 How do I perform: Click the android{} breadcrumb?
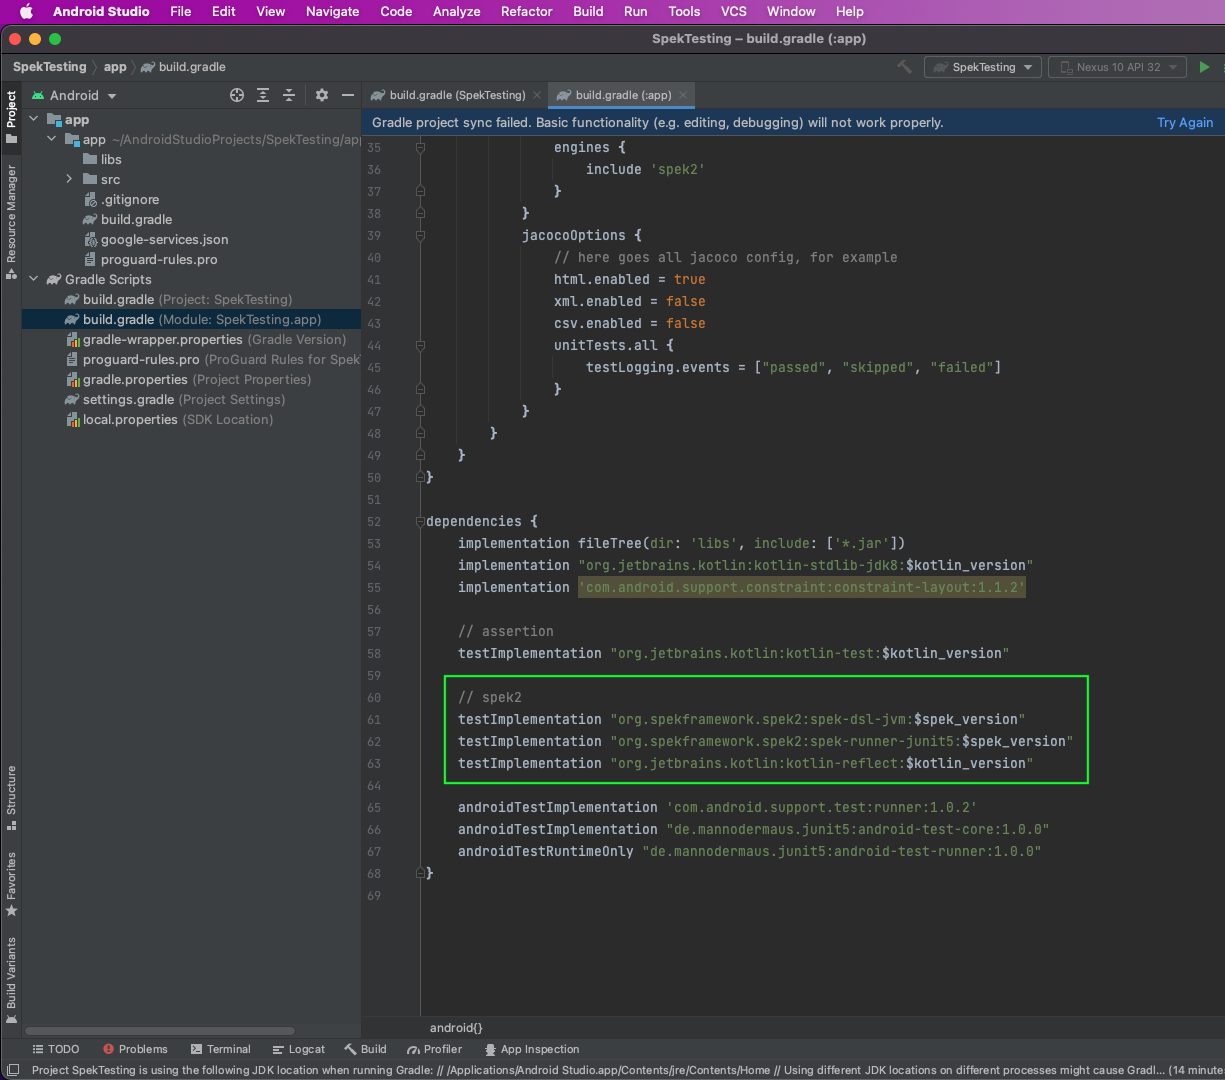[x=456, y=1027]
